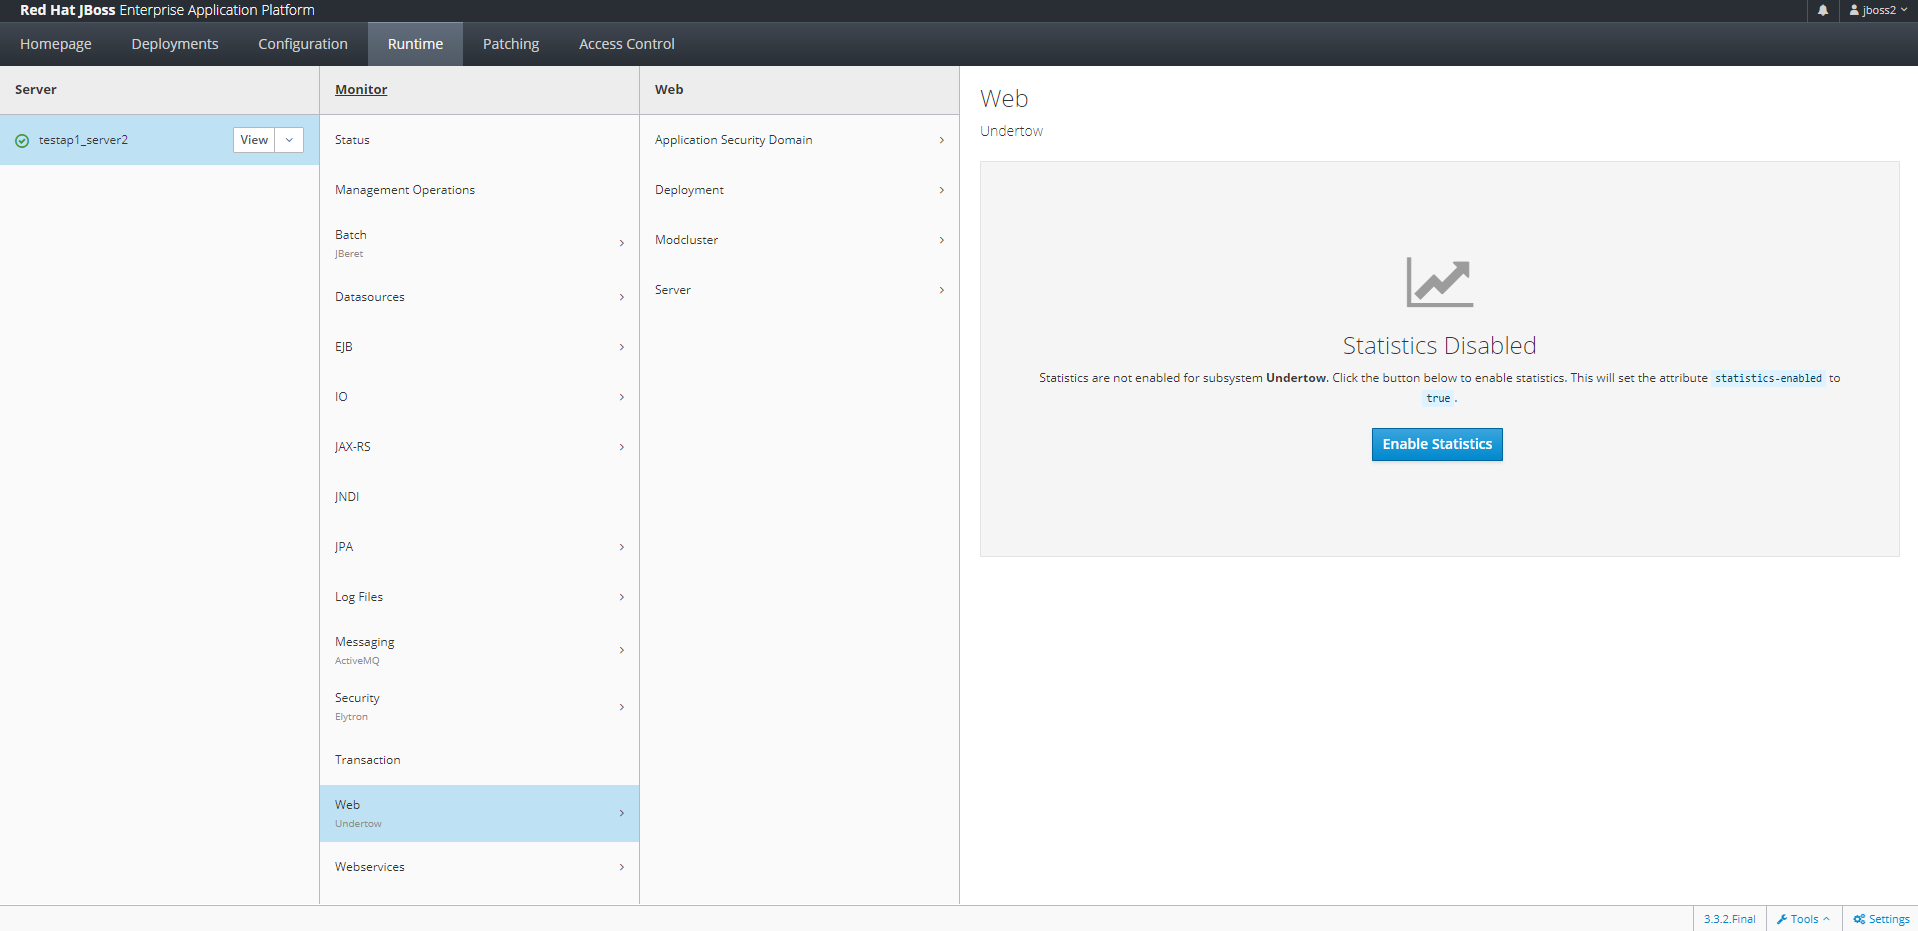Expand the EJB chevron
This screenshot has height=931, width=1918.
tap(622, 347)
